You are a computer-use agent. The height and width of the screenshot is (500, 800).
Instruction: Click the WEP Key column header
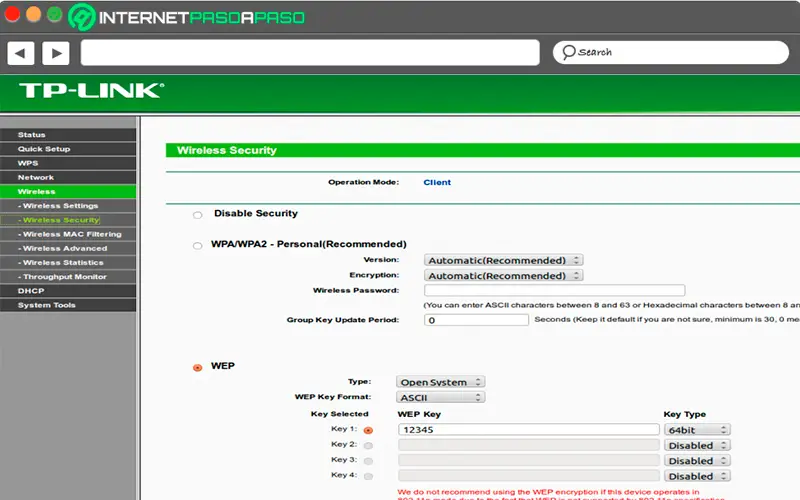click(x=419, y=414)
